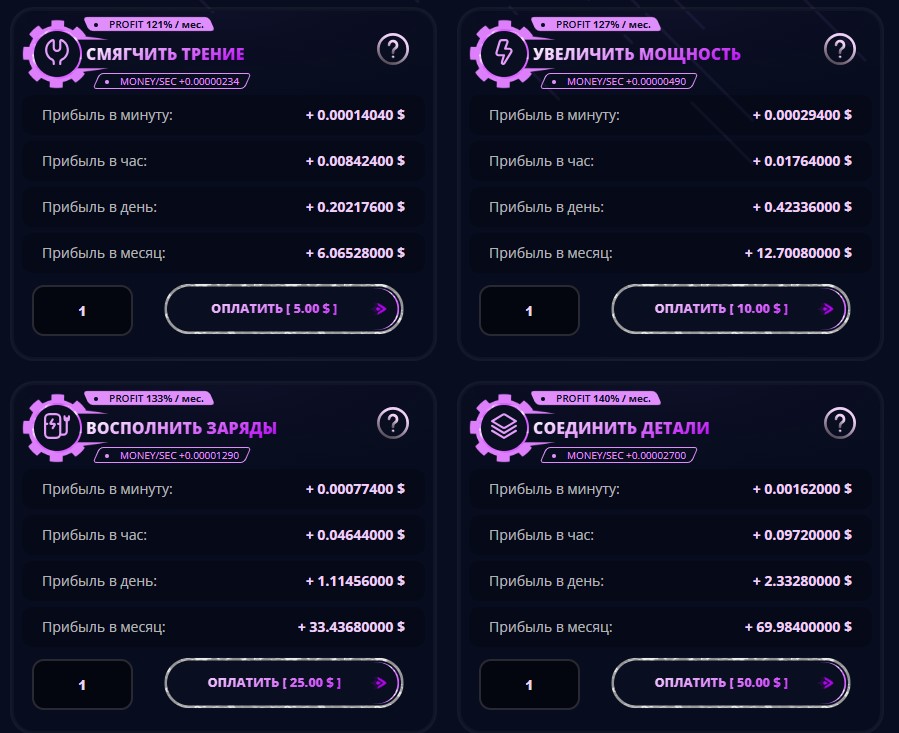Focus quantity field in Смягчить трение card
The width and height of the screenshot is (899, 733).
tap(82, 310)
